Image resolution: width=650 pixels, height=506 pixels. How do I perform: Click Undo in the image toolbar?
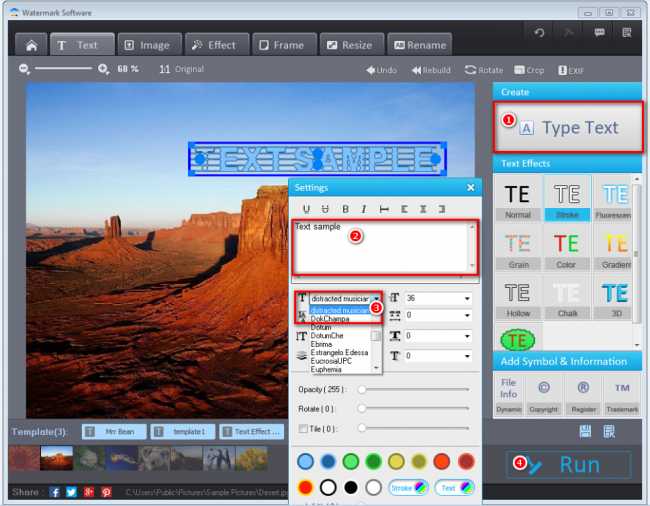[381, 70]
